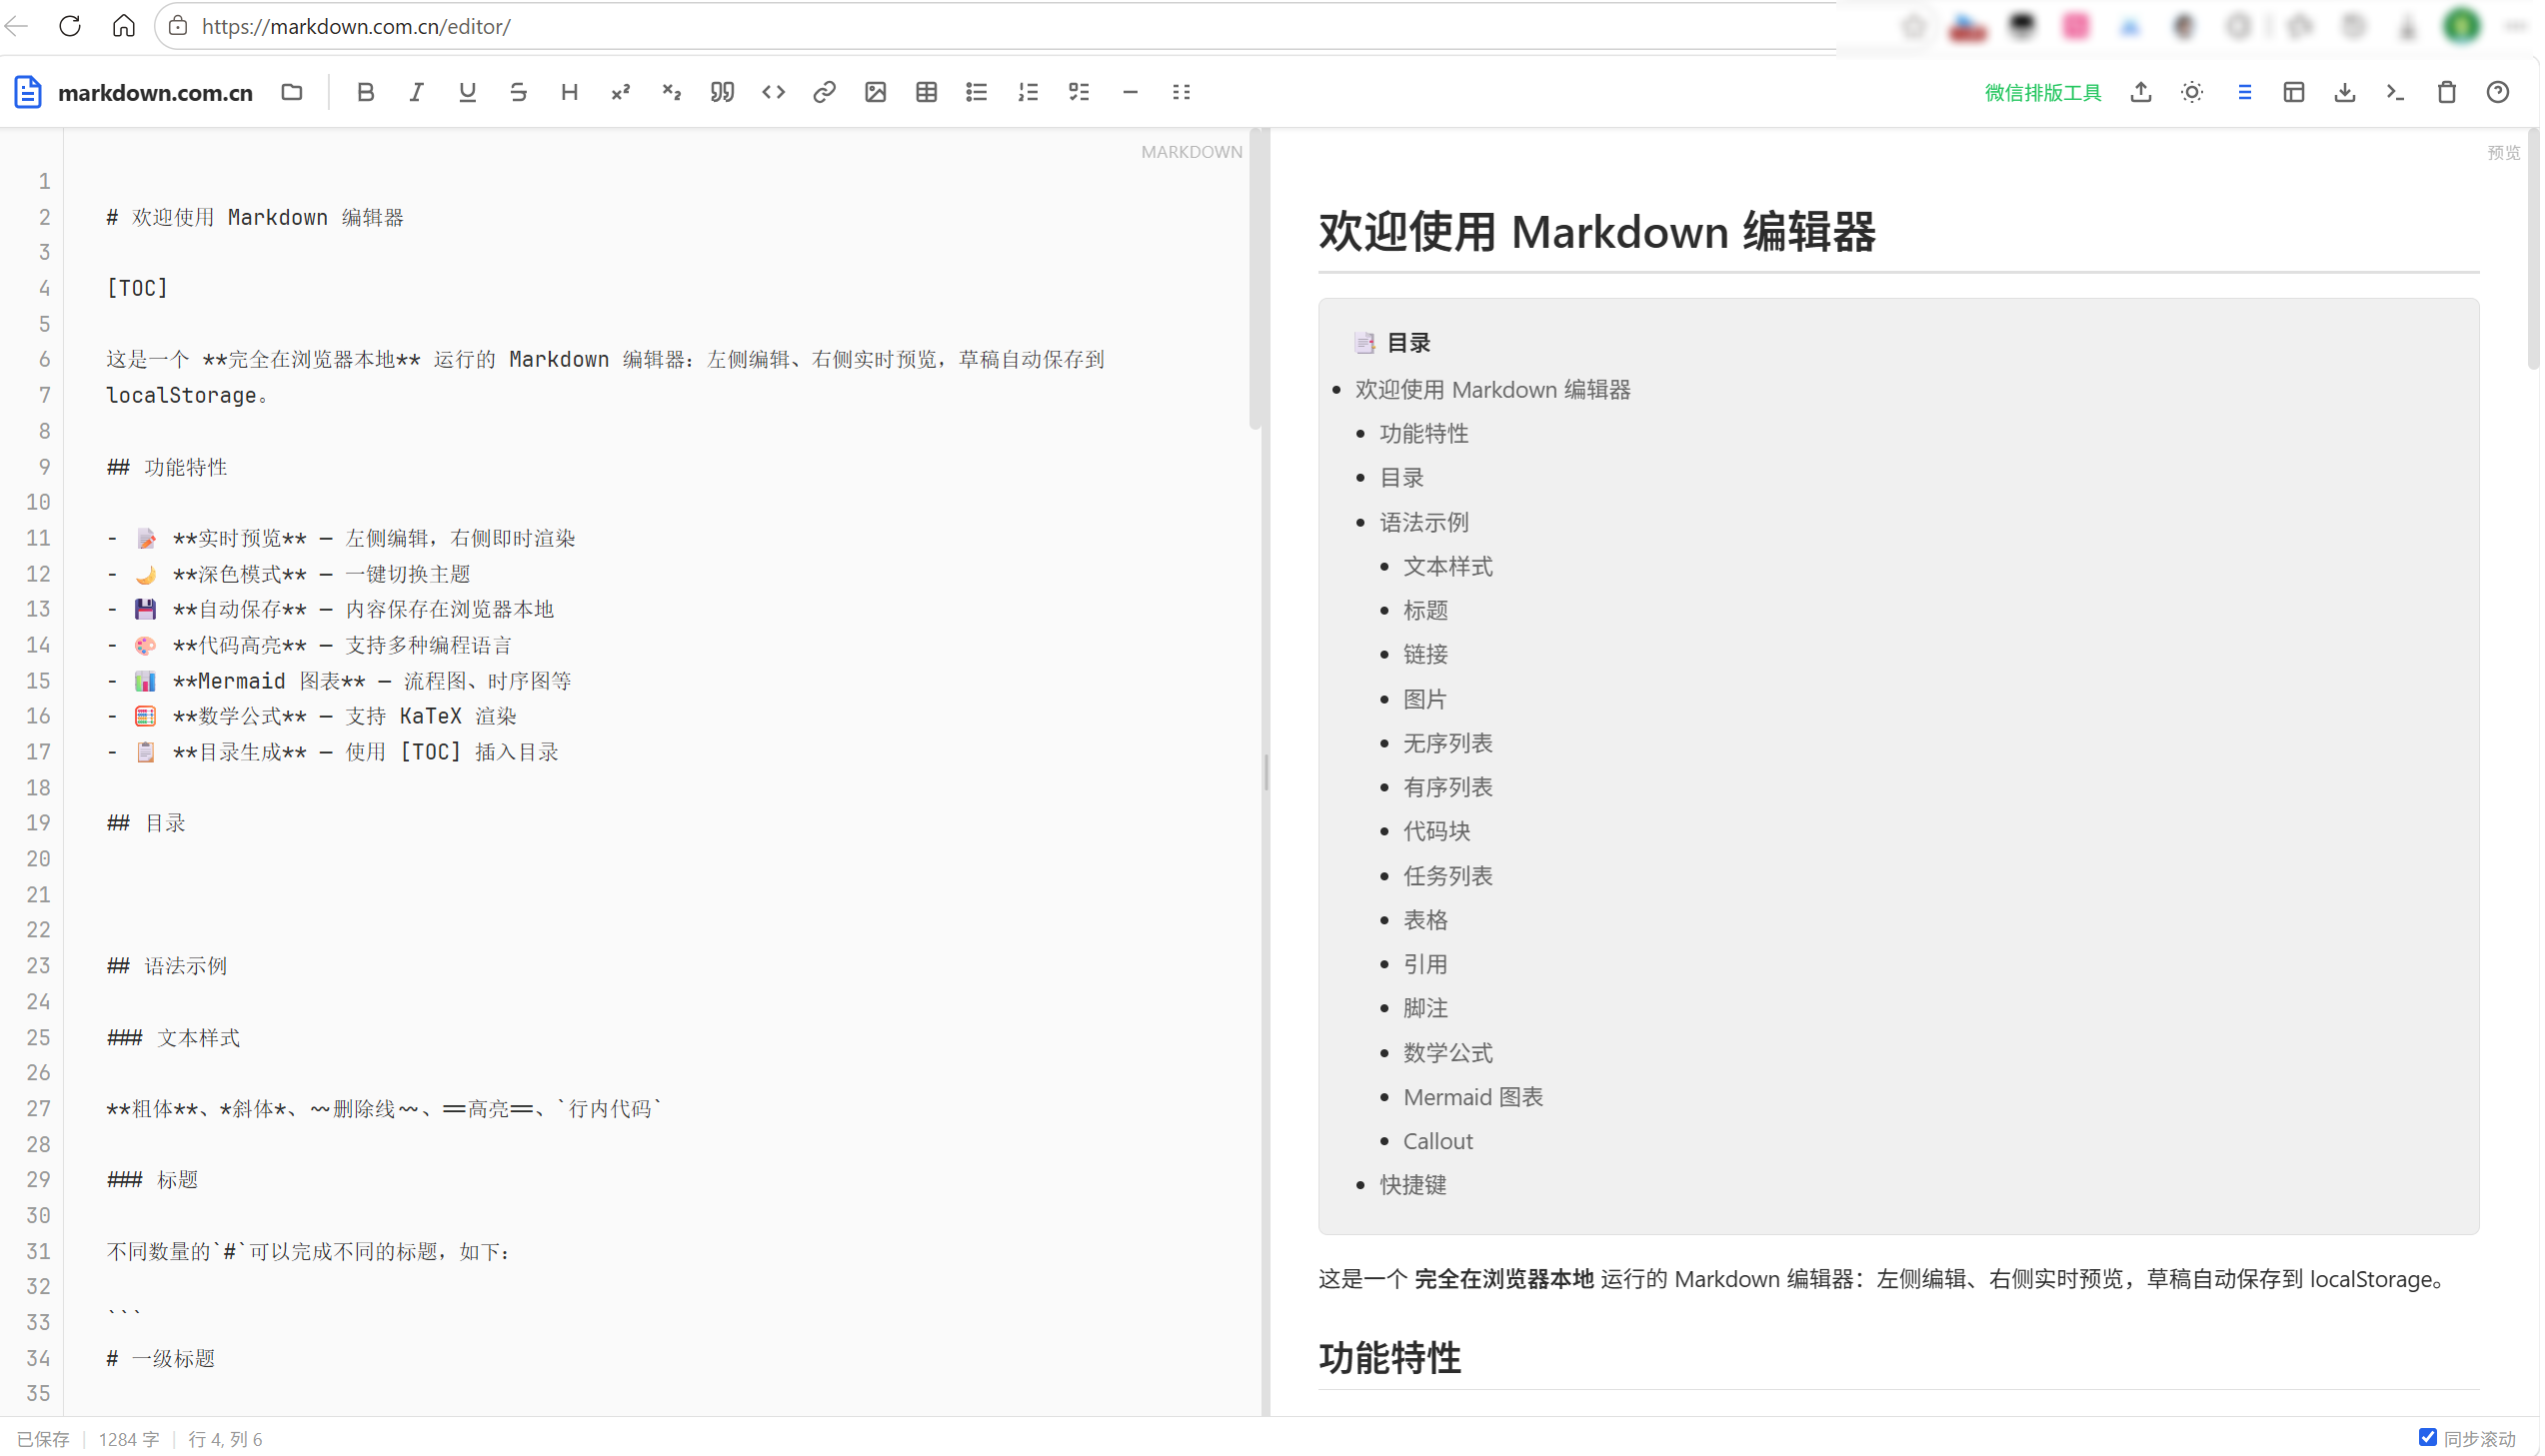Click the '1284 字' word count in status bar
The width and height of the screenshot is (2545, 1456).
[x=129, y=1439]
